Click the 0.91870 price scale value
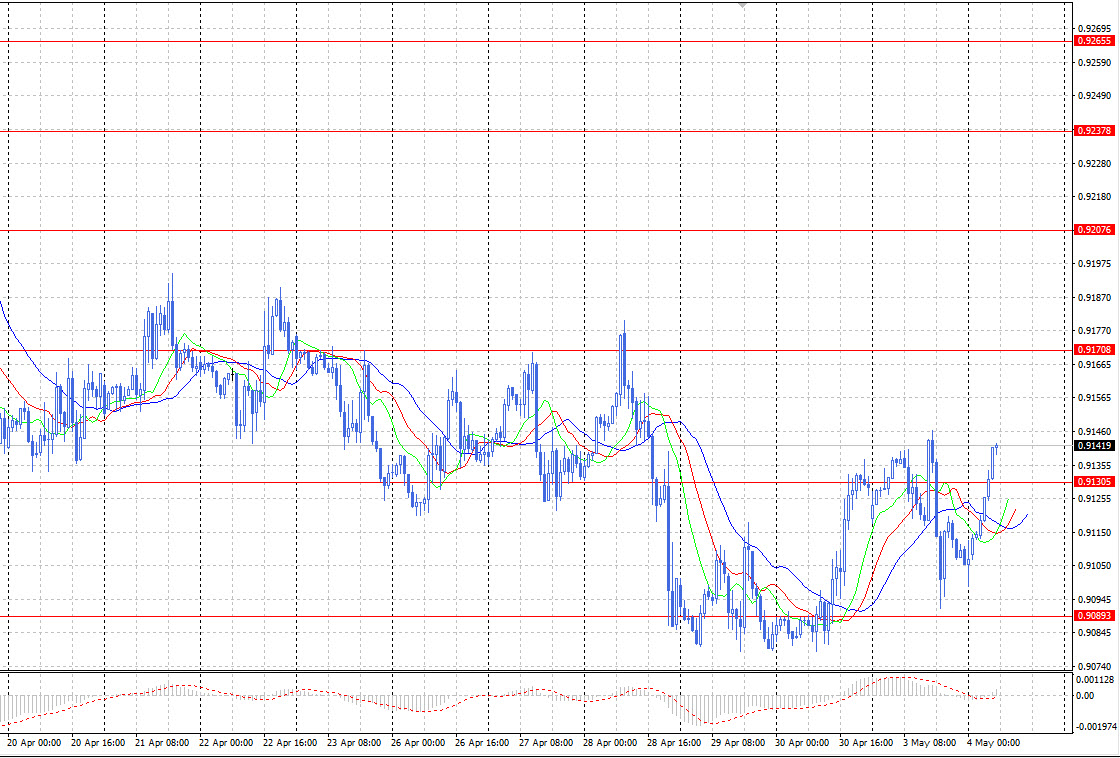 click(1094, 297)
